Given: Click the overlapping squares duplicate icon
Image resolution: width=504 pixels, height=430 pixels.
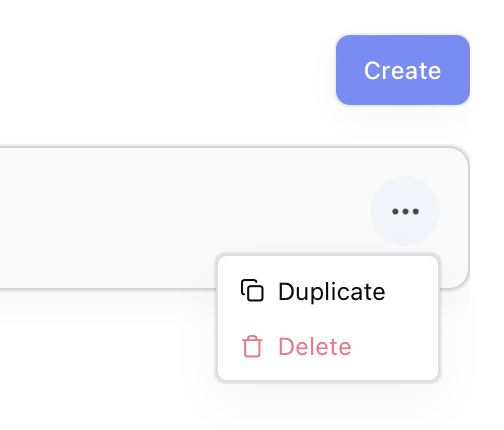Looking at the screenshot, I should [252, 291].
